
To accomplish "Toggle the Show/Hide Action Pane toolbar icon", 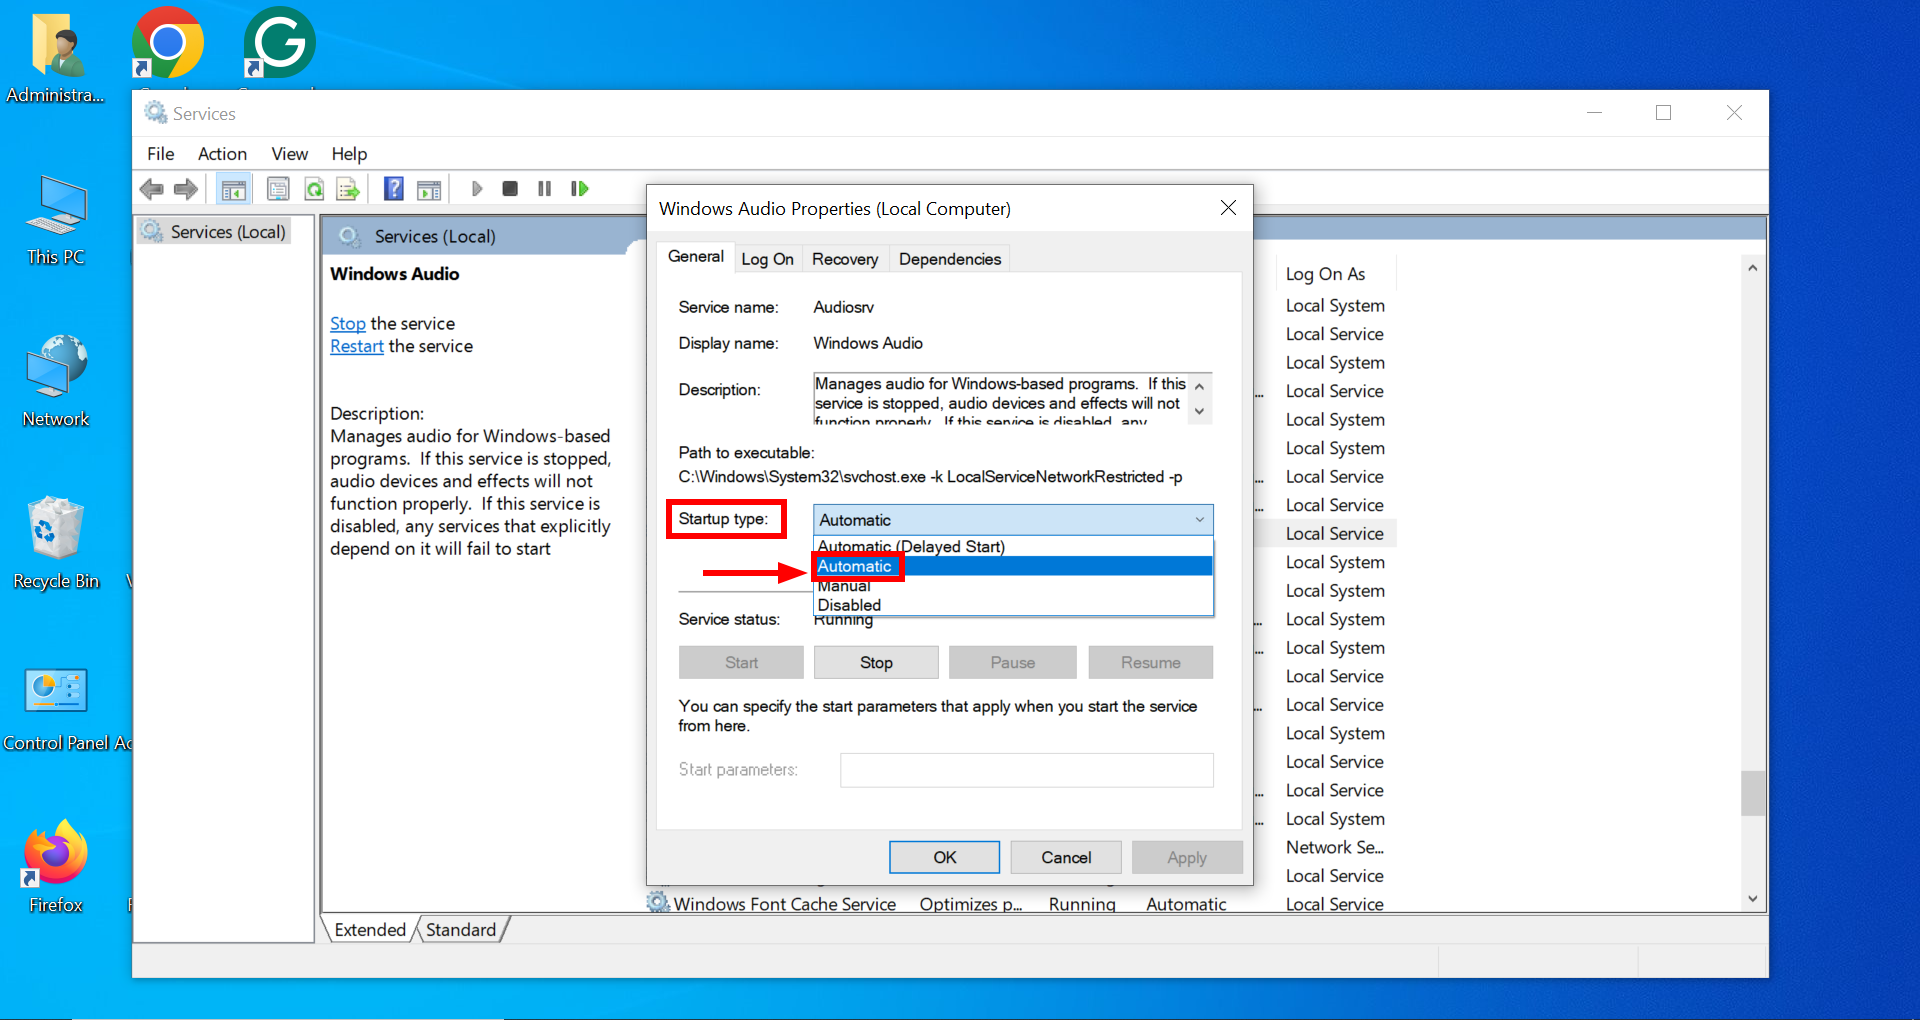I will click(429, 189).
